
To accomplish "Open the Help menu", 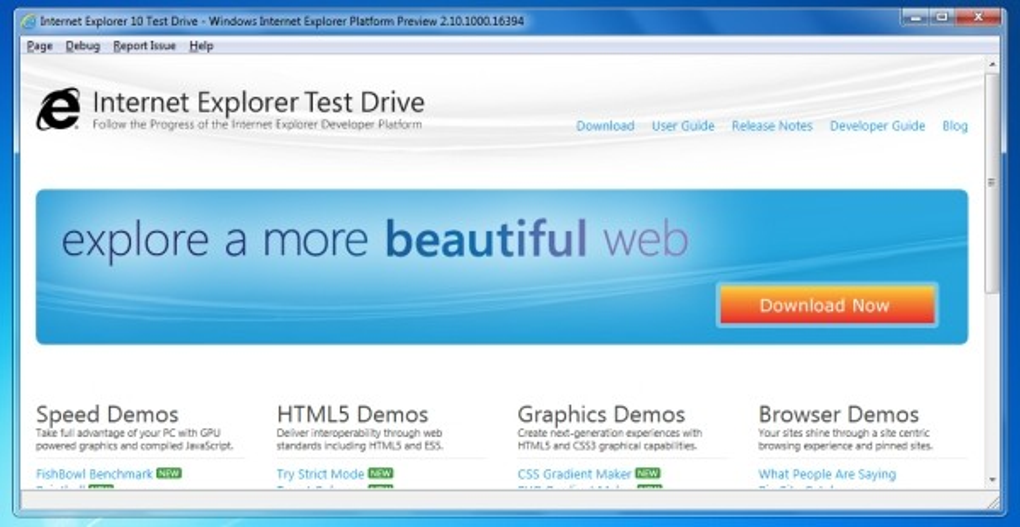I will coord(201,46).
